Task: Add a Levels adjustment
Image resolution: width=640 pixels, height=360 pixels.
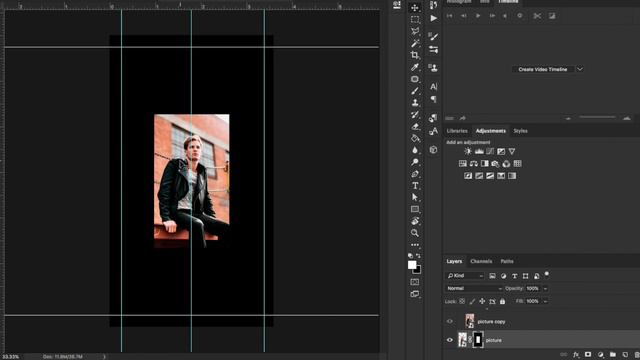Action: pos(479,151)
